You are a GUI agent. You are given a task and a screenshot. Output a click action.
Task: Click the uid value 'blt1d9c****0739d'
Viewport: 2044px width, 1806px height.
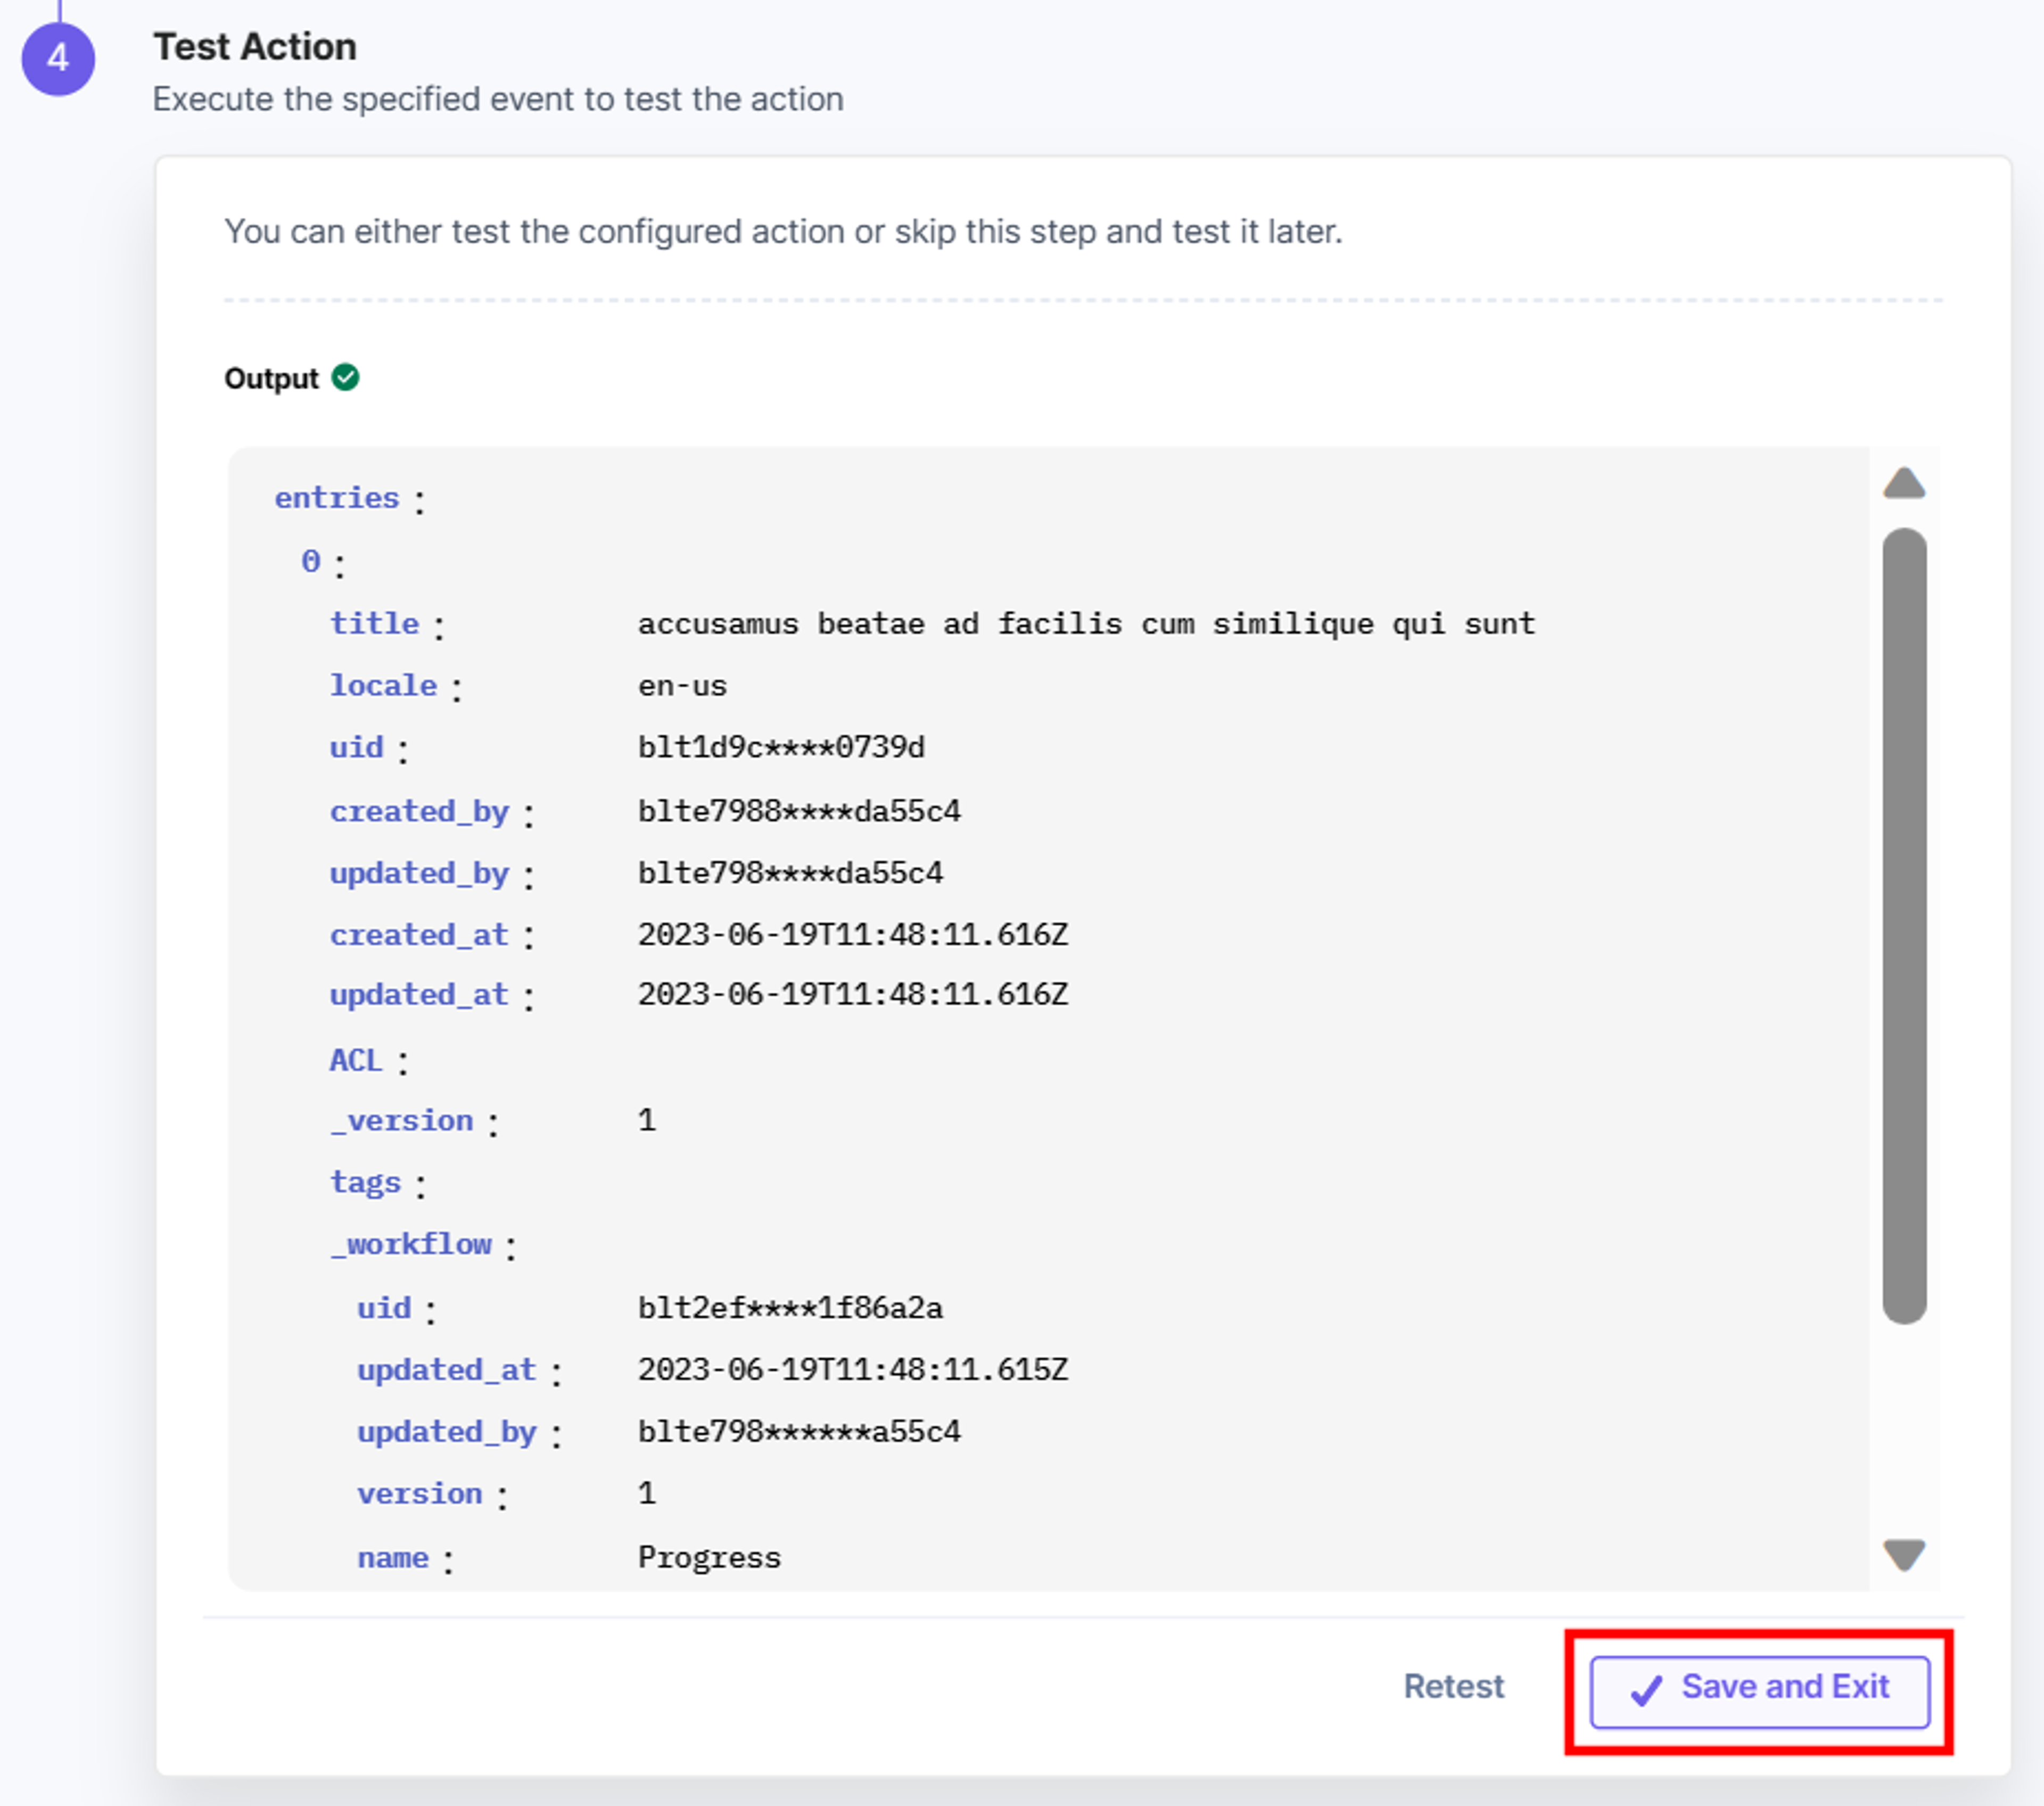tap(781, 747)
